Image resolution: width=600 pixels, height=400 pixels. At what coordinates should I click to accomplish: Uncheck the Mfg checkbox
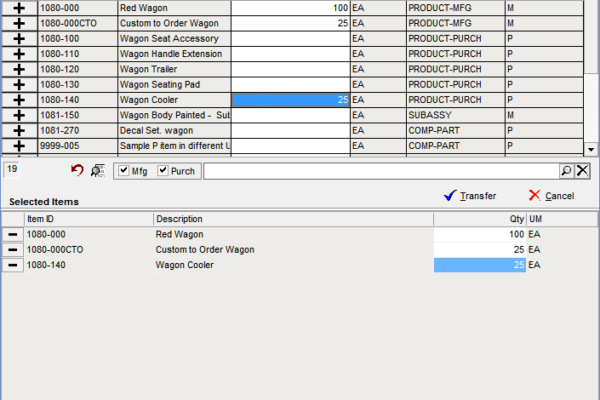[x=124, y=170]
